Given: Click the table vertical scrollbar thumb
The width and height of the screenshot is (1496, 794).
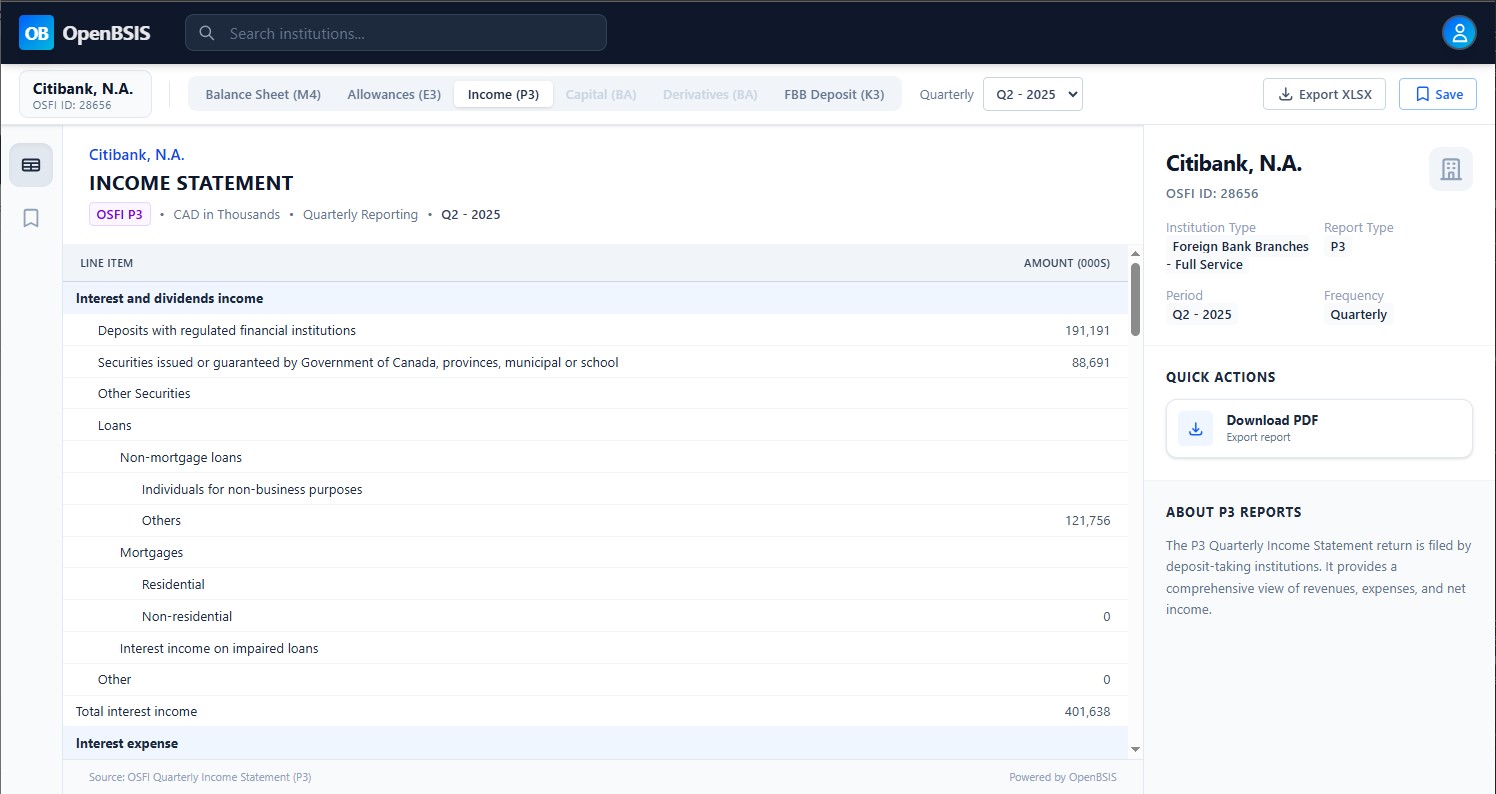Looking at the screenshot, I should point(1135,298).
